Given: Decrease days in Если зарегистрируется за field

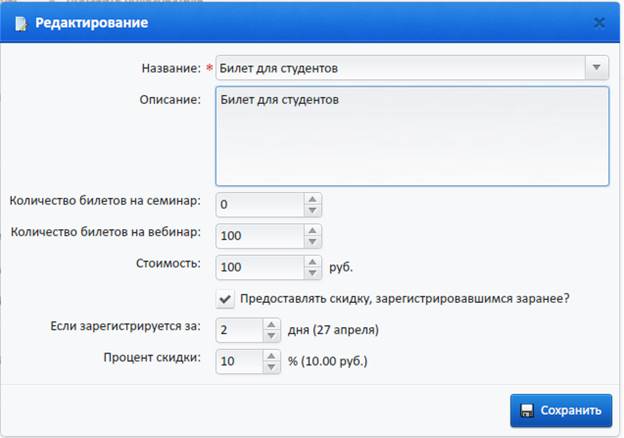Looking at the screenshot, I should click(271, 336).
